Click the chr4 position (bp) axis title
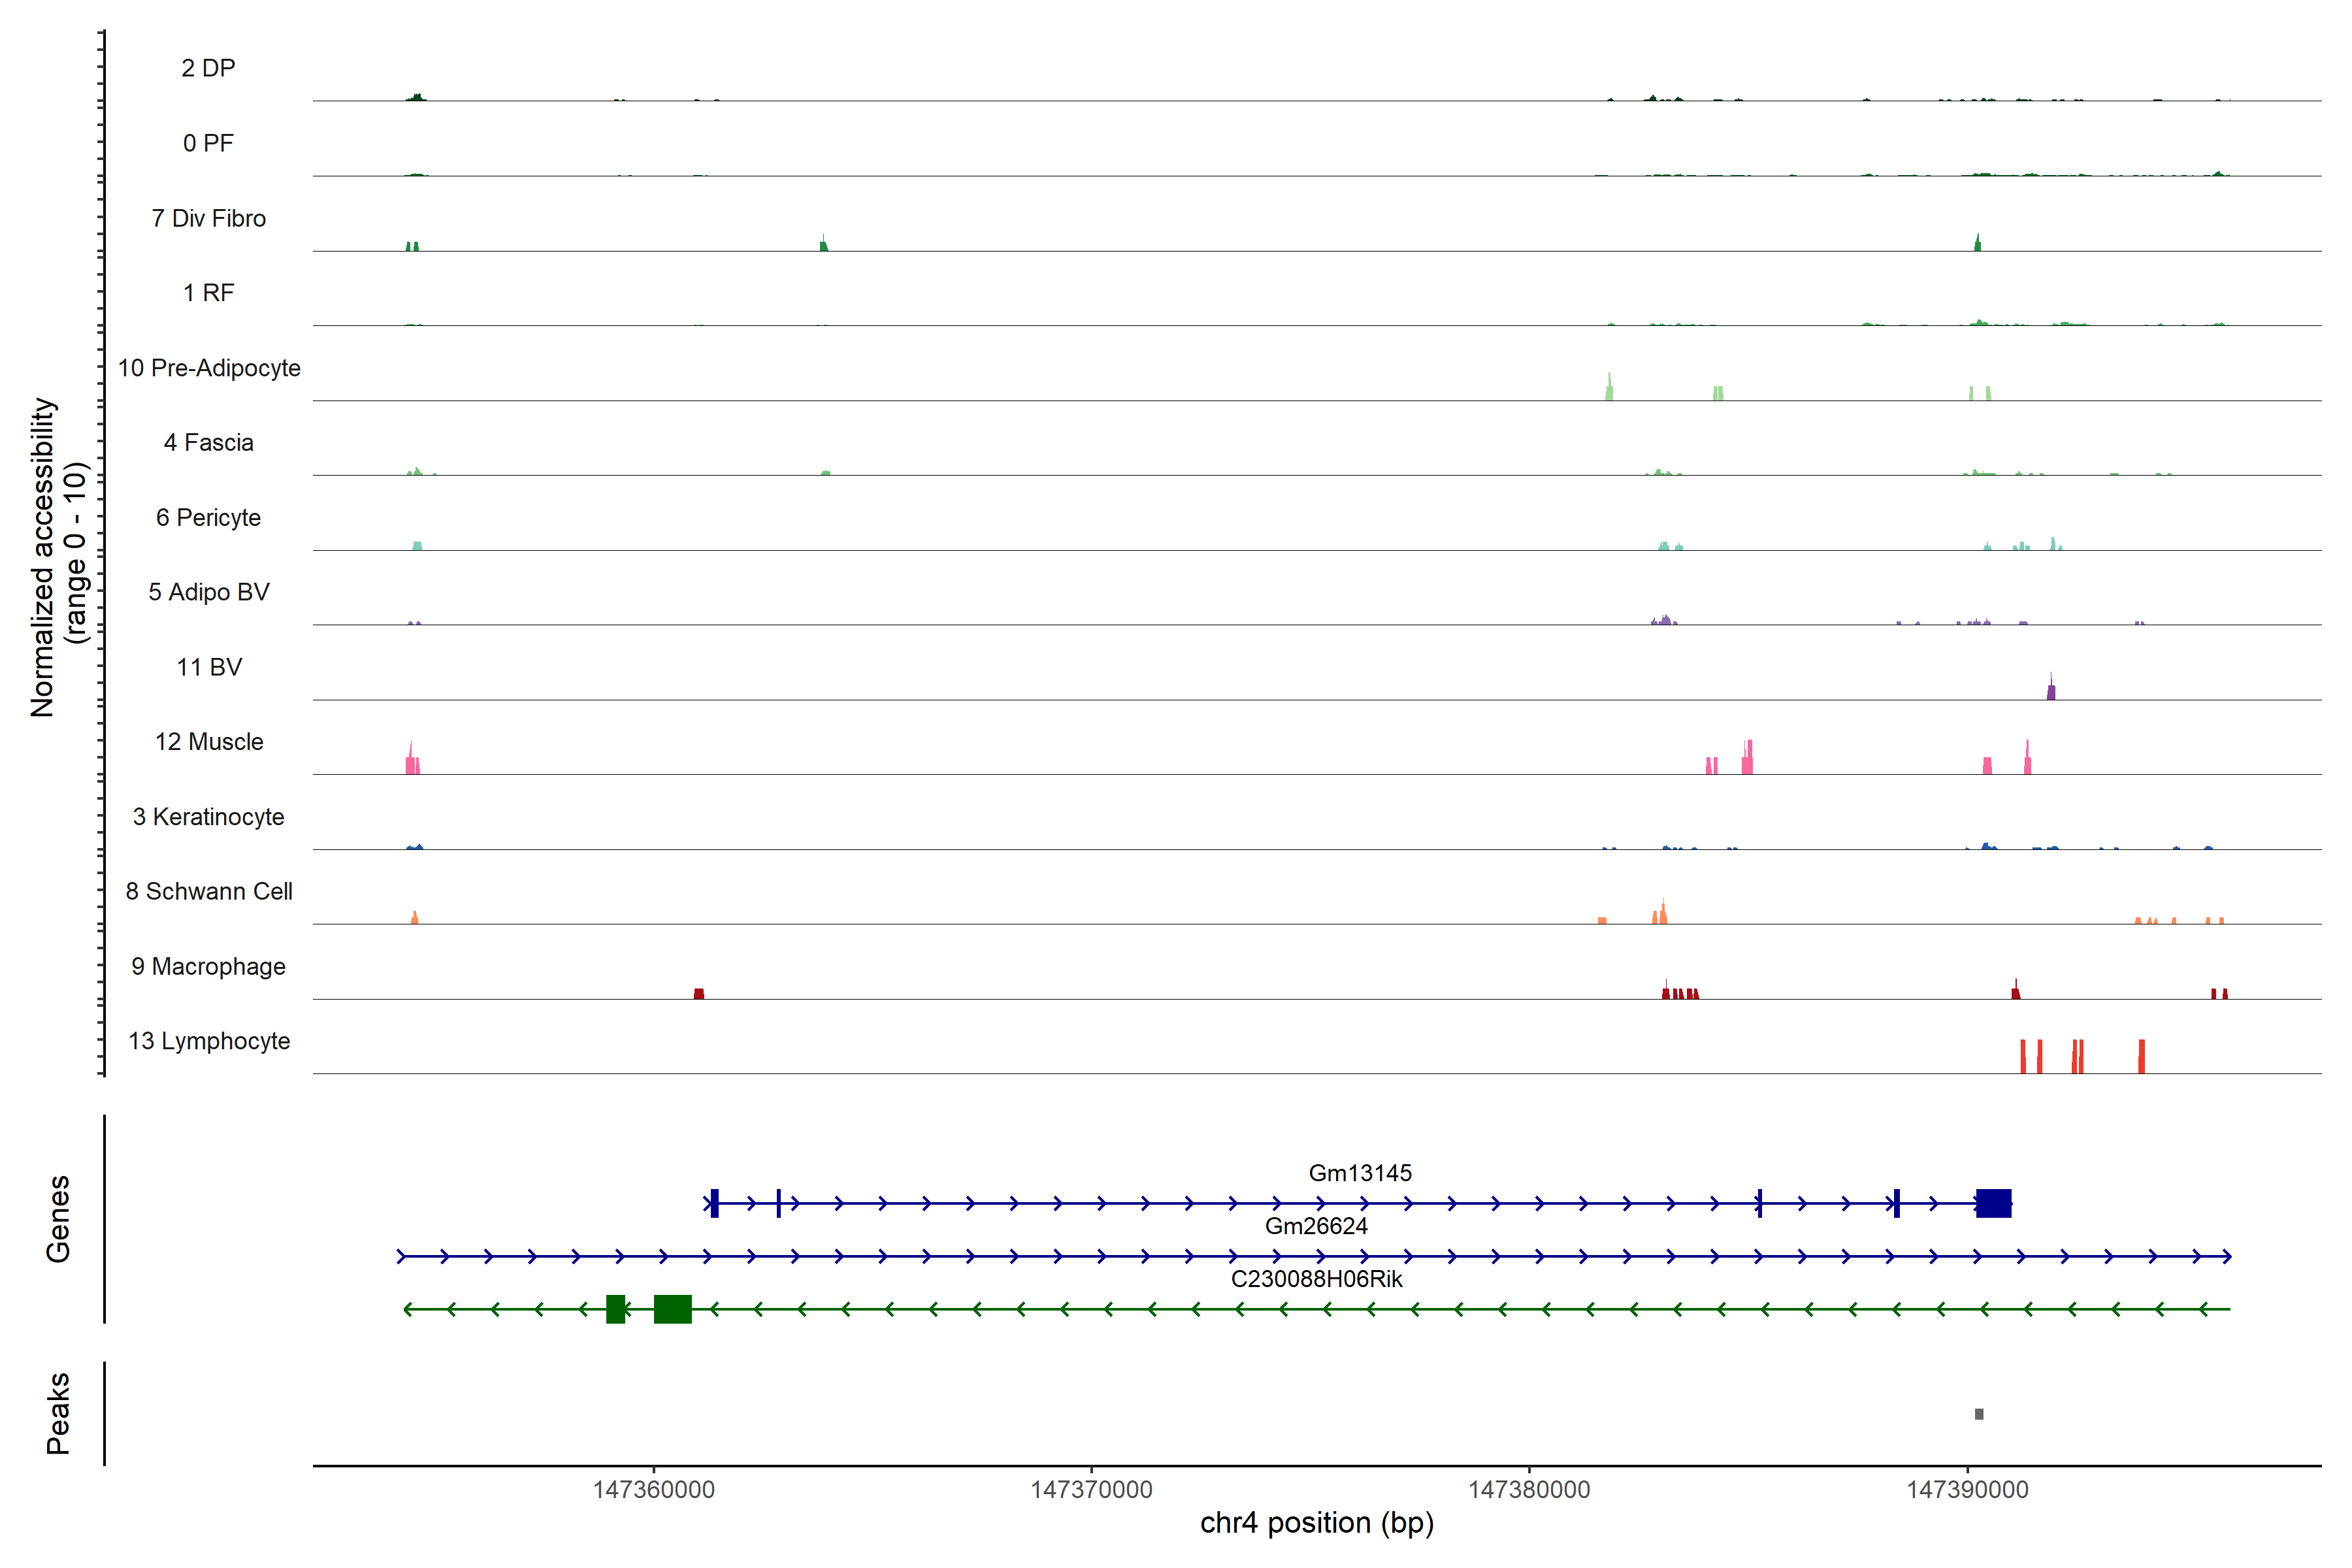The width and height of the screenshot is (2352, 1568). coord(1316,1523)
